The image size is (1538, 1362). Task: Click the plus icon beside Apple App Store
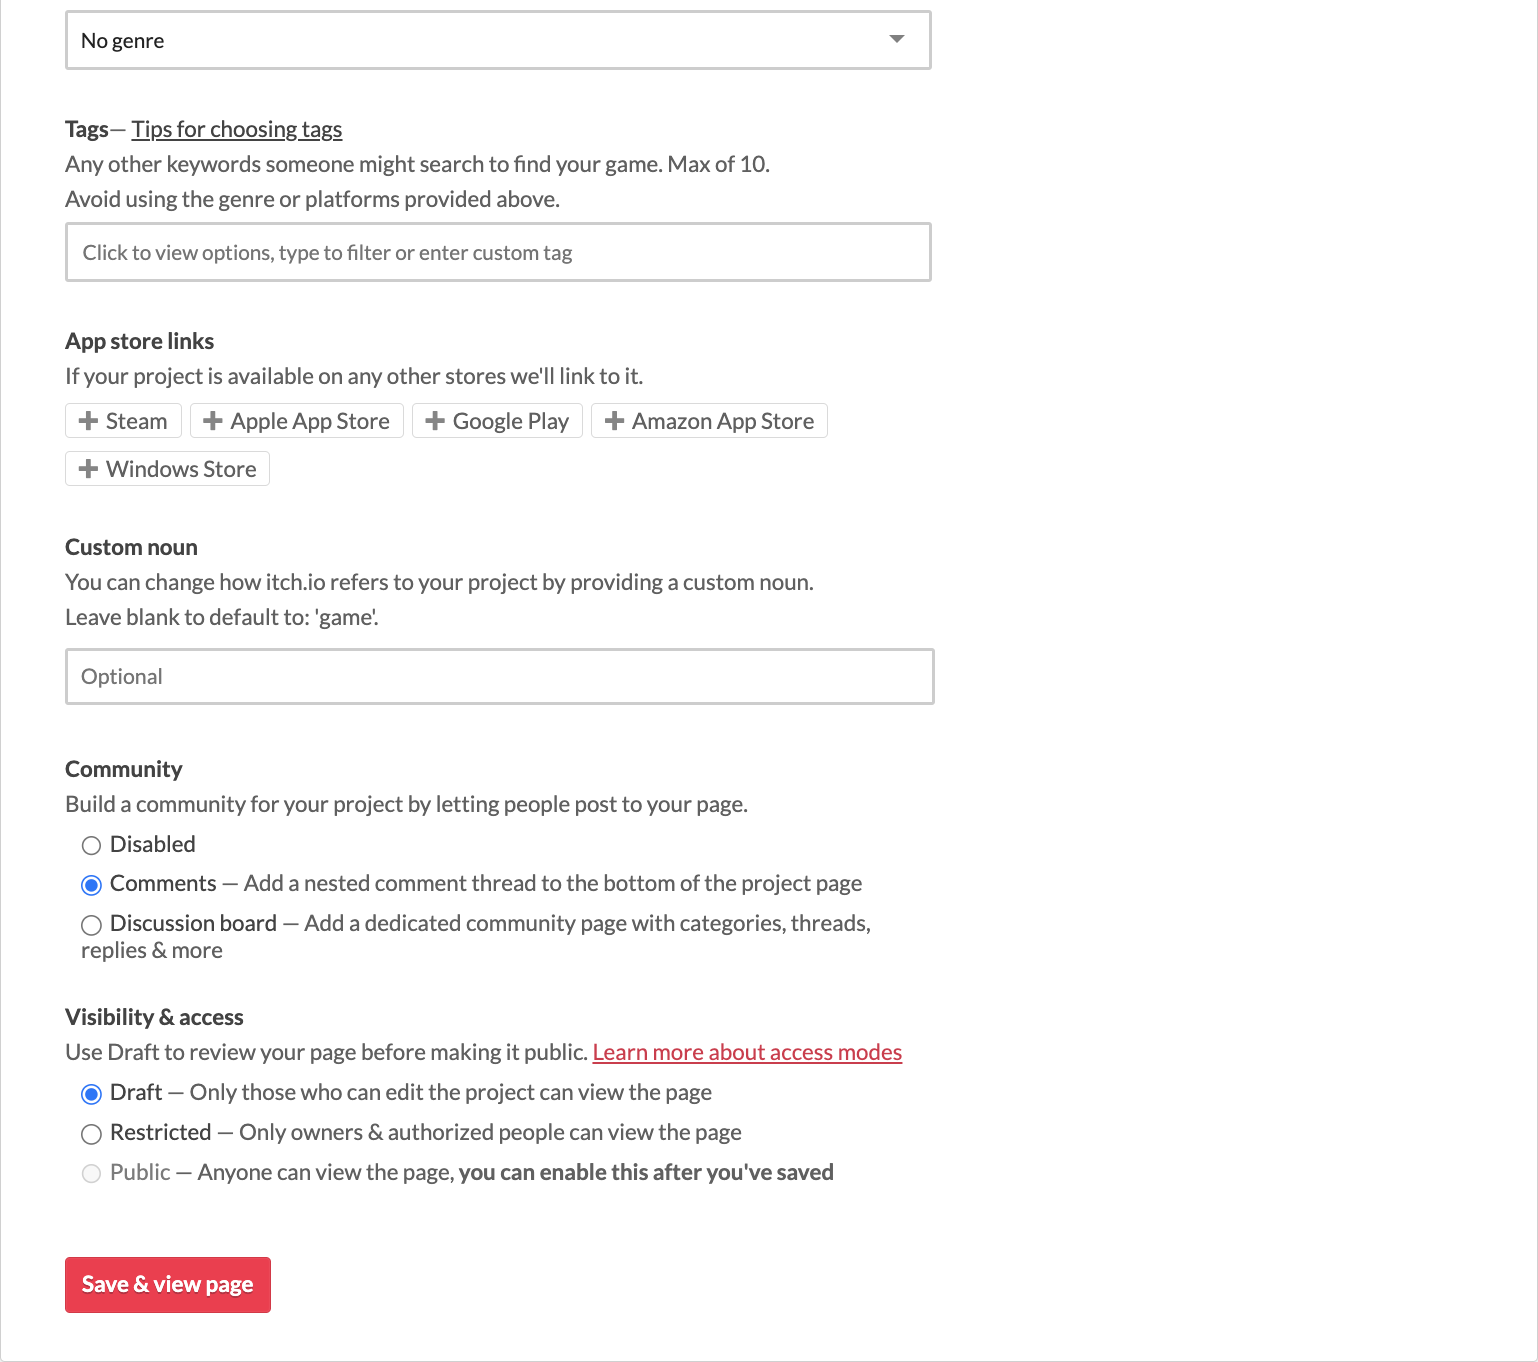[x=212, y=421]
